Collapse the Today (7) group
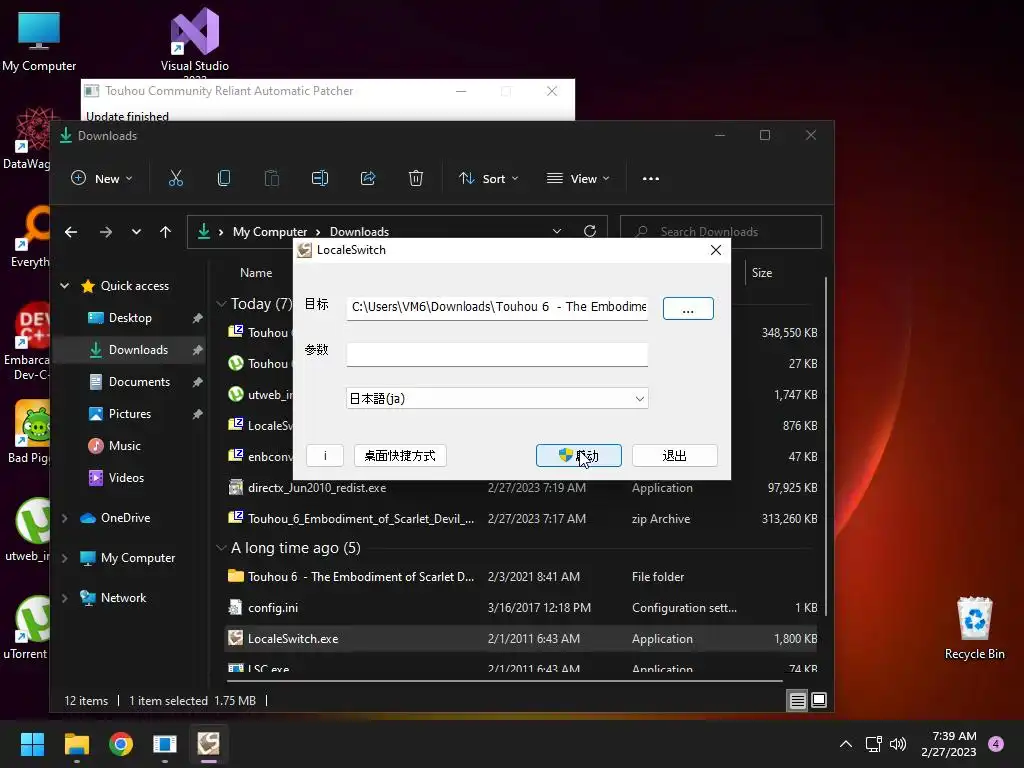The height and width of the screenshot is (768, 1024). [221, 304]
